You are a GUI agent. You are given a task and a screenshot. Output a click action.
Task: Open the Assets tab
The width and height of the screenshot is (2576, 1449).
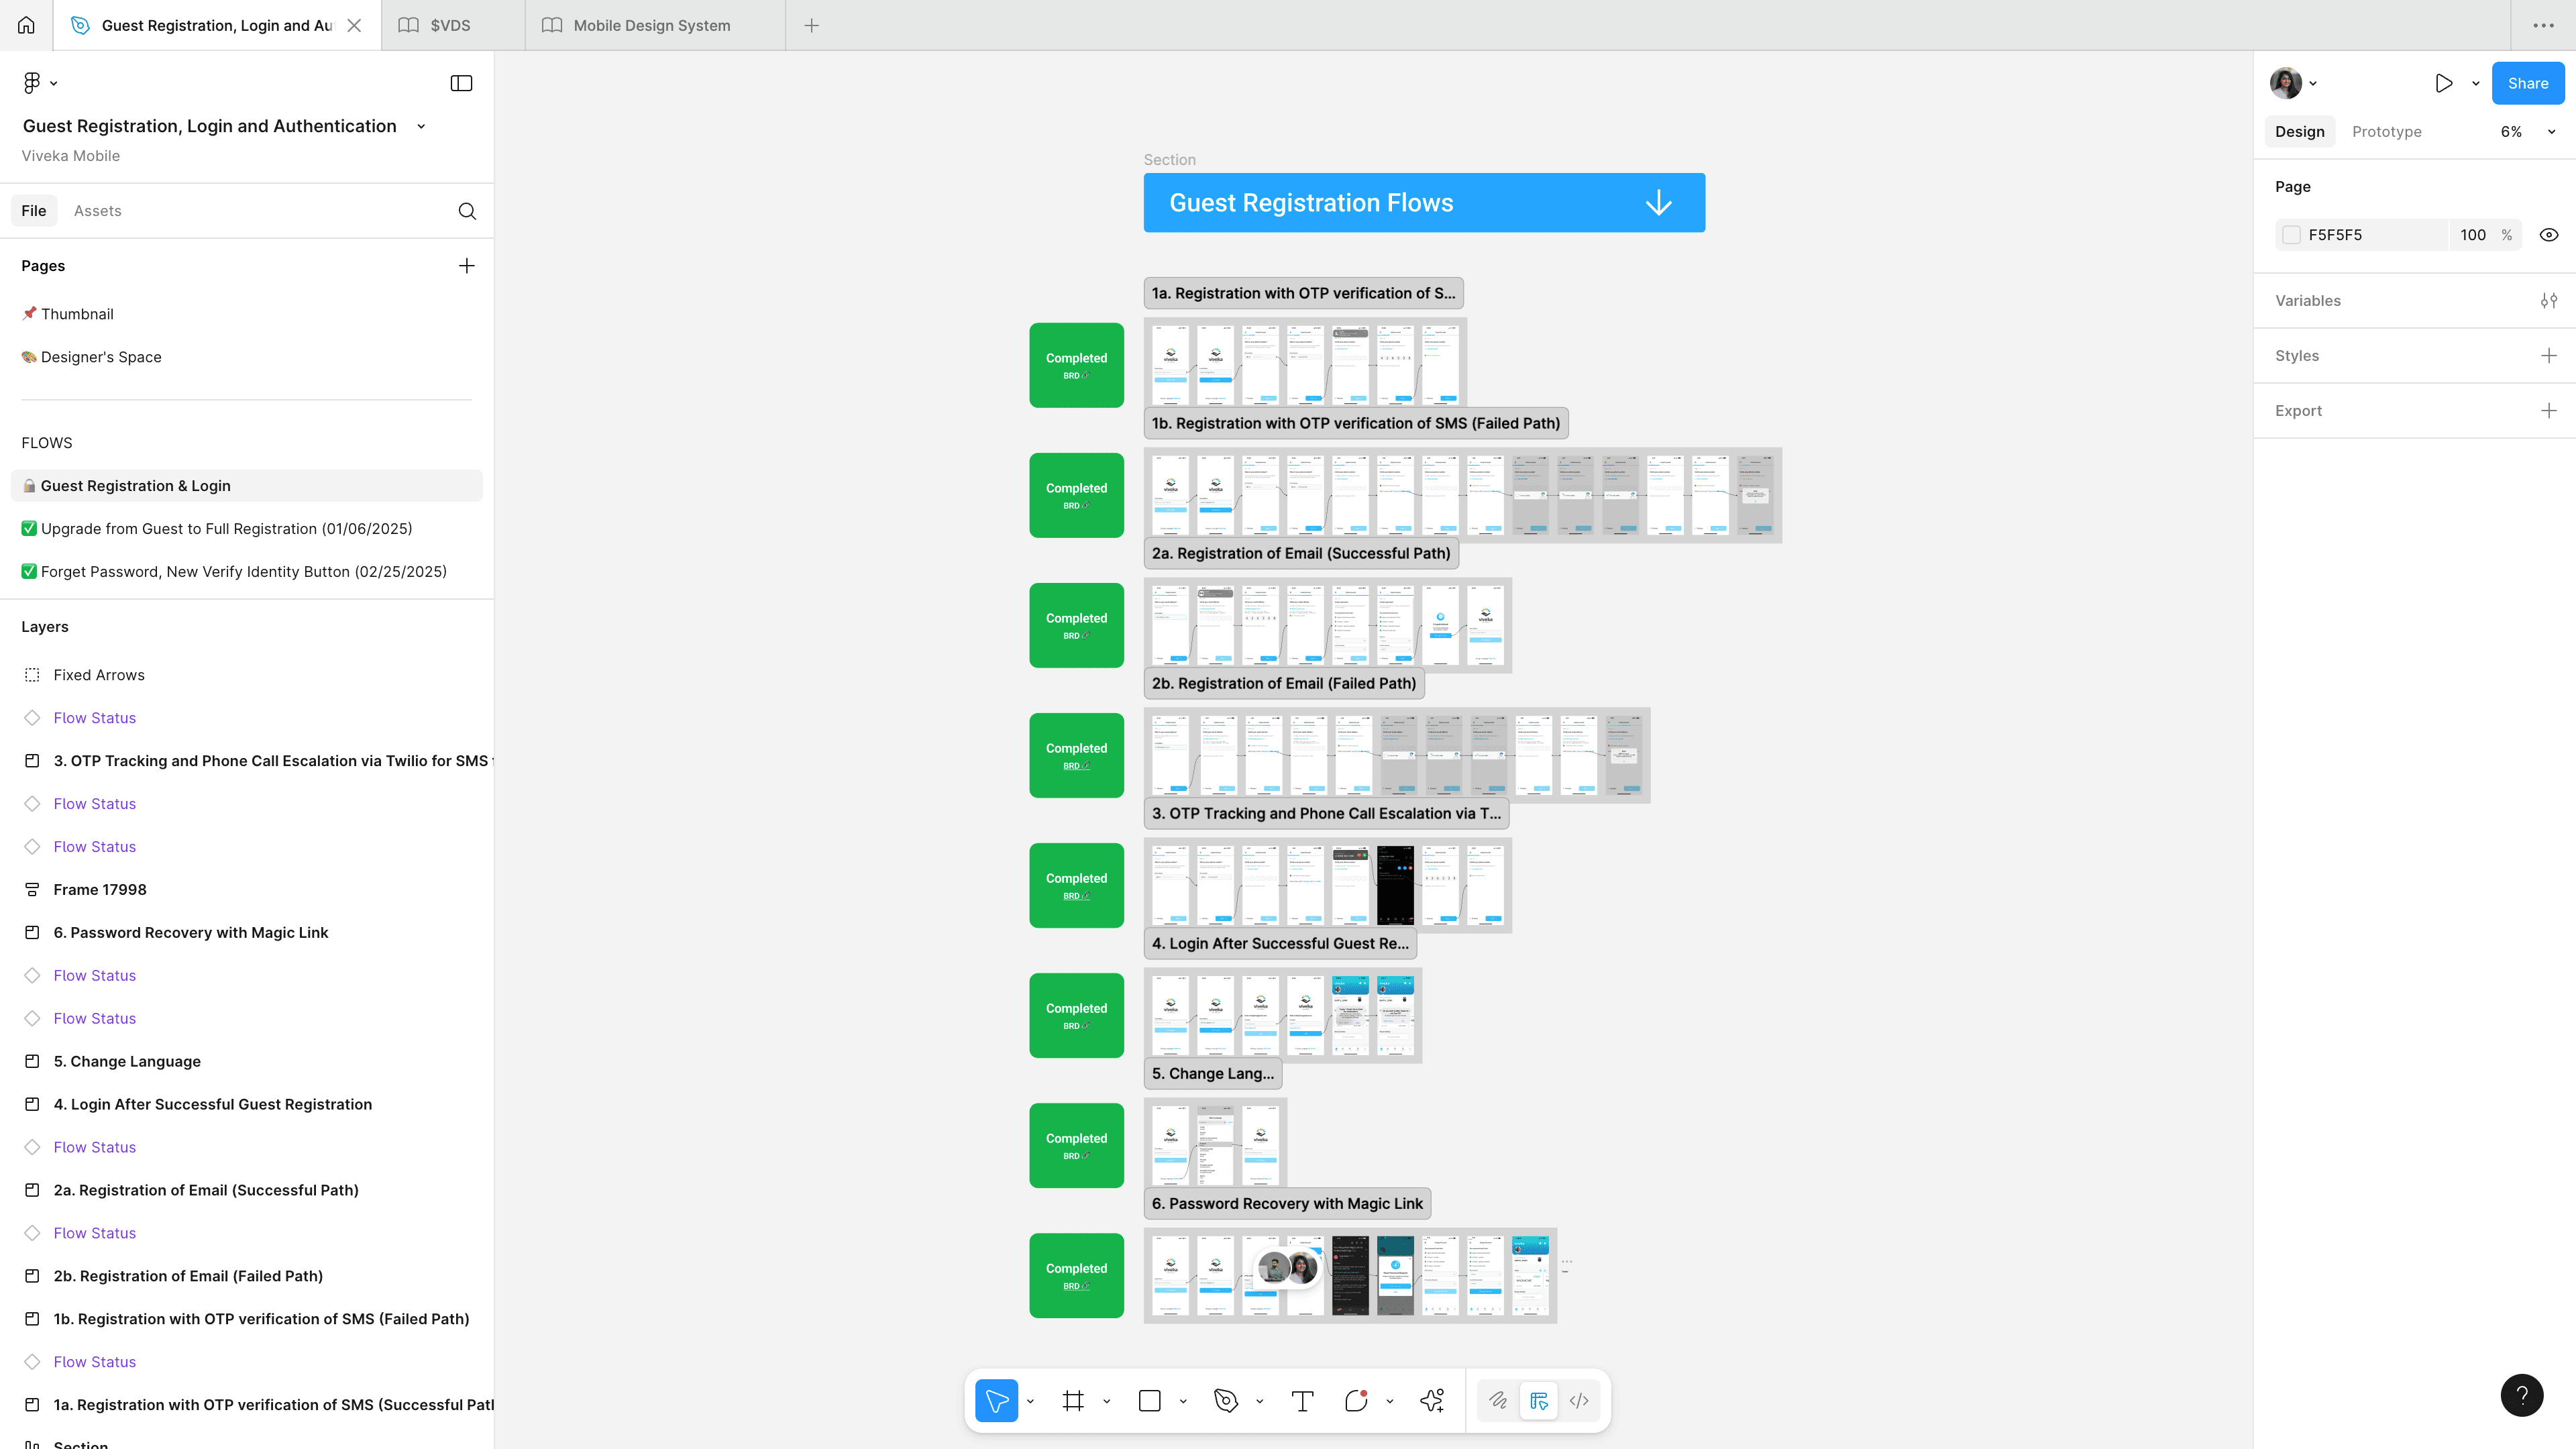click(x=97, y=211)
